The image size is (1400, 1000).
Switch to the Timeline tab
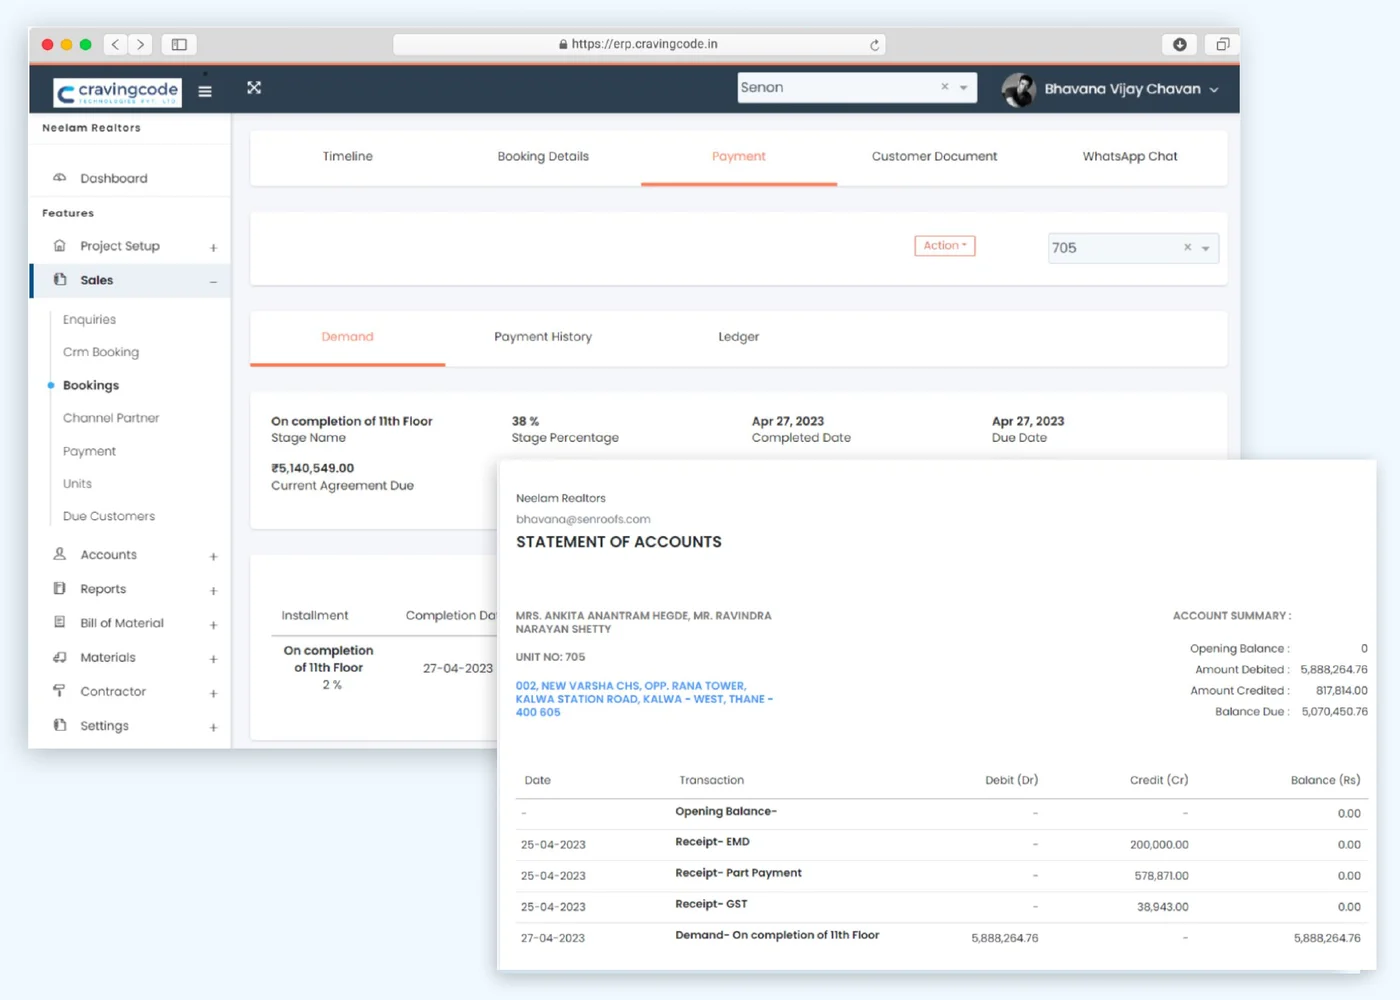tap(348, 156)
